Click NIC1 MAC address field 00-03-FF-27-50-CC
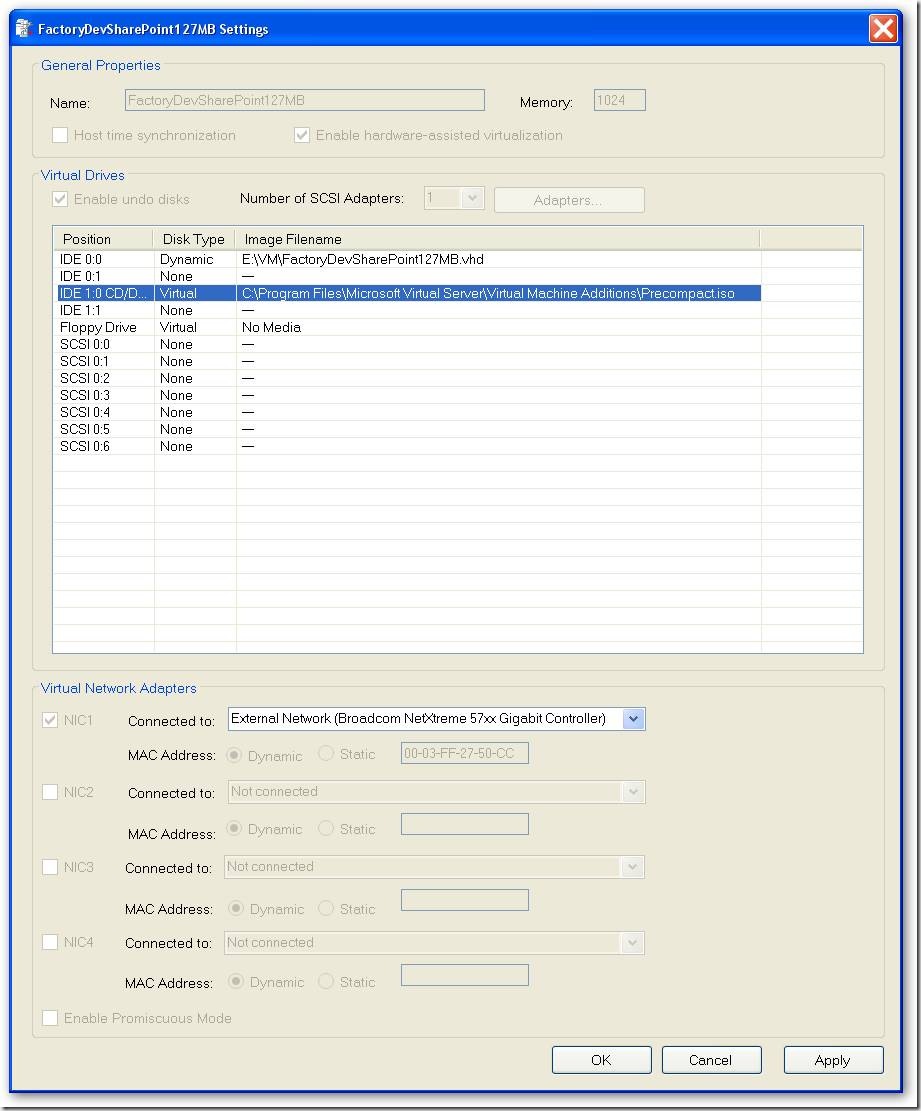921x1111 pixels. click(465, 753)
